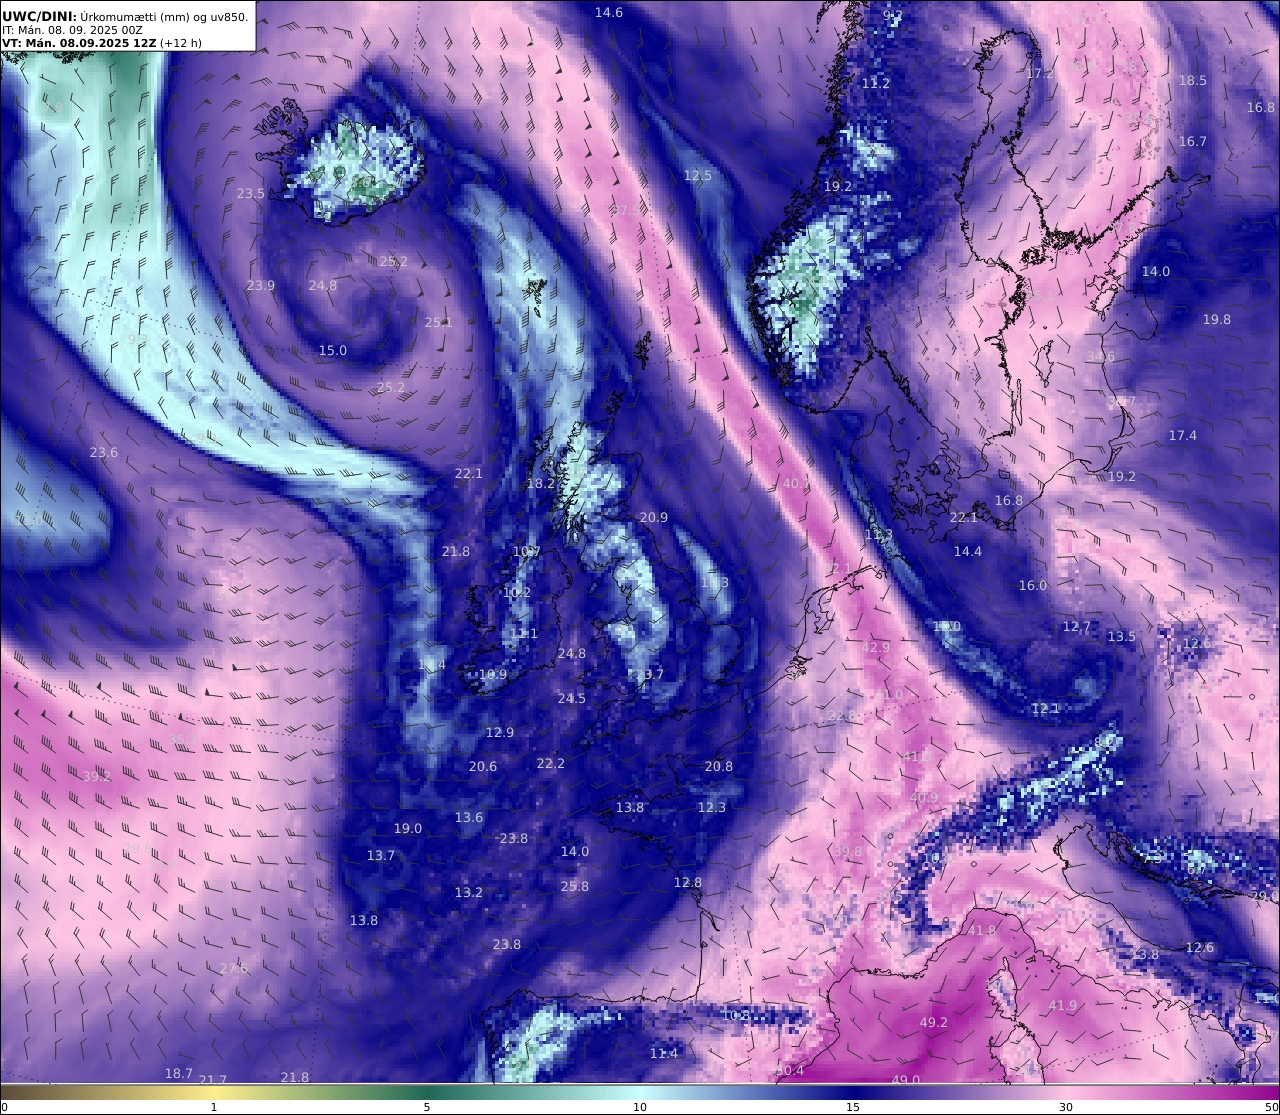Click map value 27.6
This screenshot has width=1280, height=1115.
click(234, 969)
